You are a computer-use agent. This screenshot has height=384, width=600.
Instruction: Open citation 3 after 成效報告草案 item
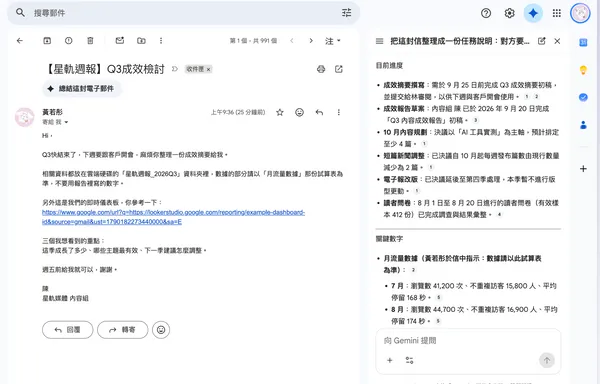[476, 120]
